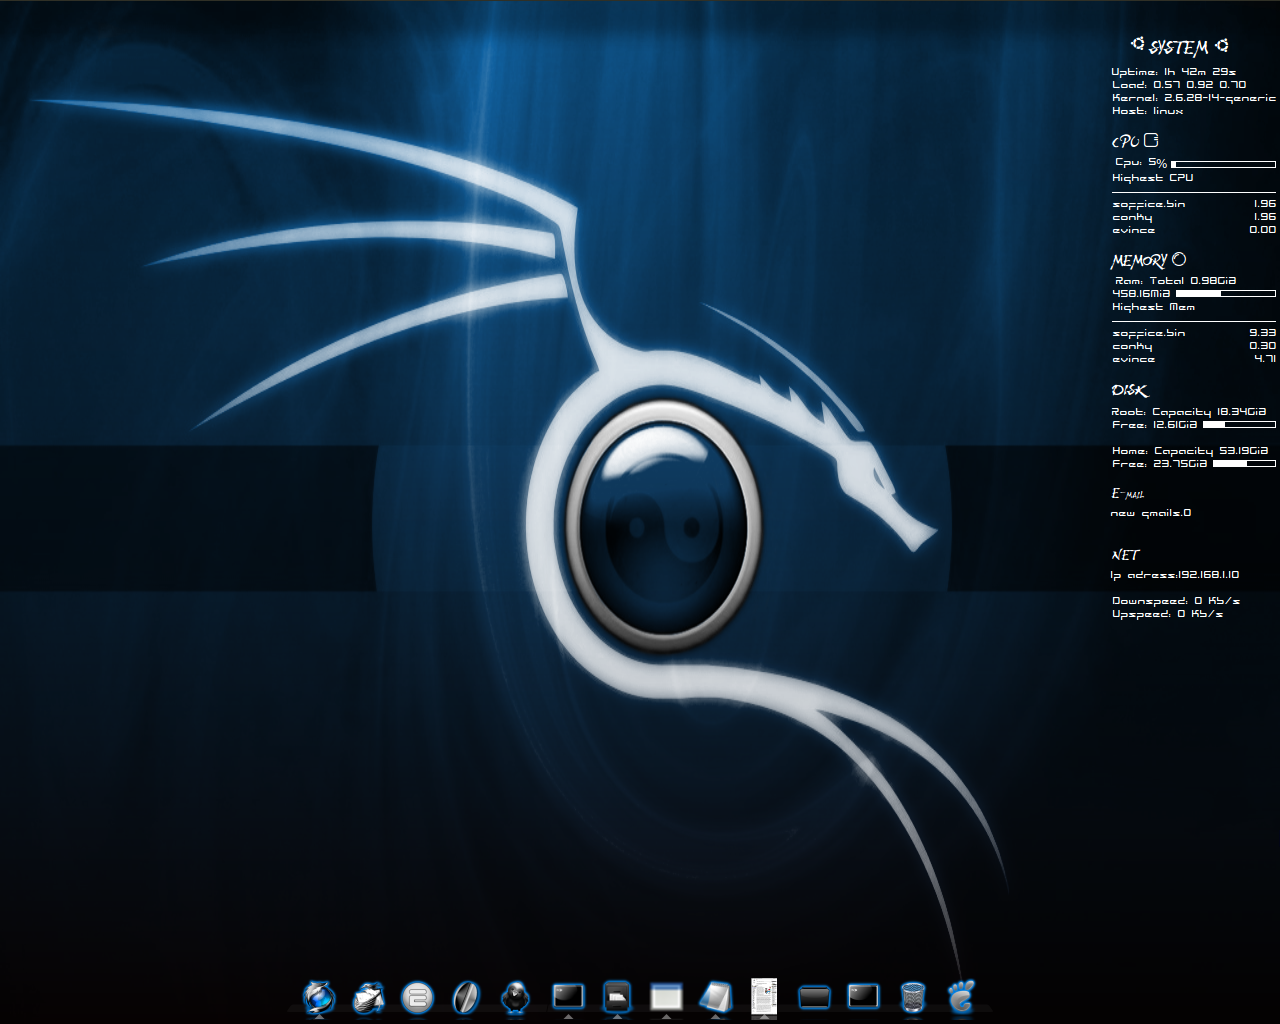Open the oval icon with diagonal slash
The height and width of the screenshot is (1024, 1280).
click(467, 996)
